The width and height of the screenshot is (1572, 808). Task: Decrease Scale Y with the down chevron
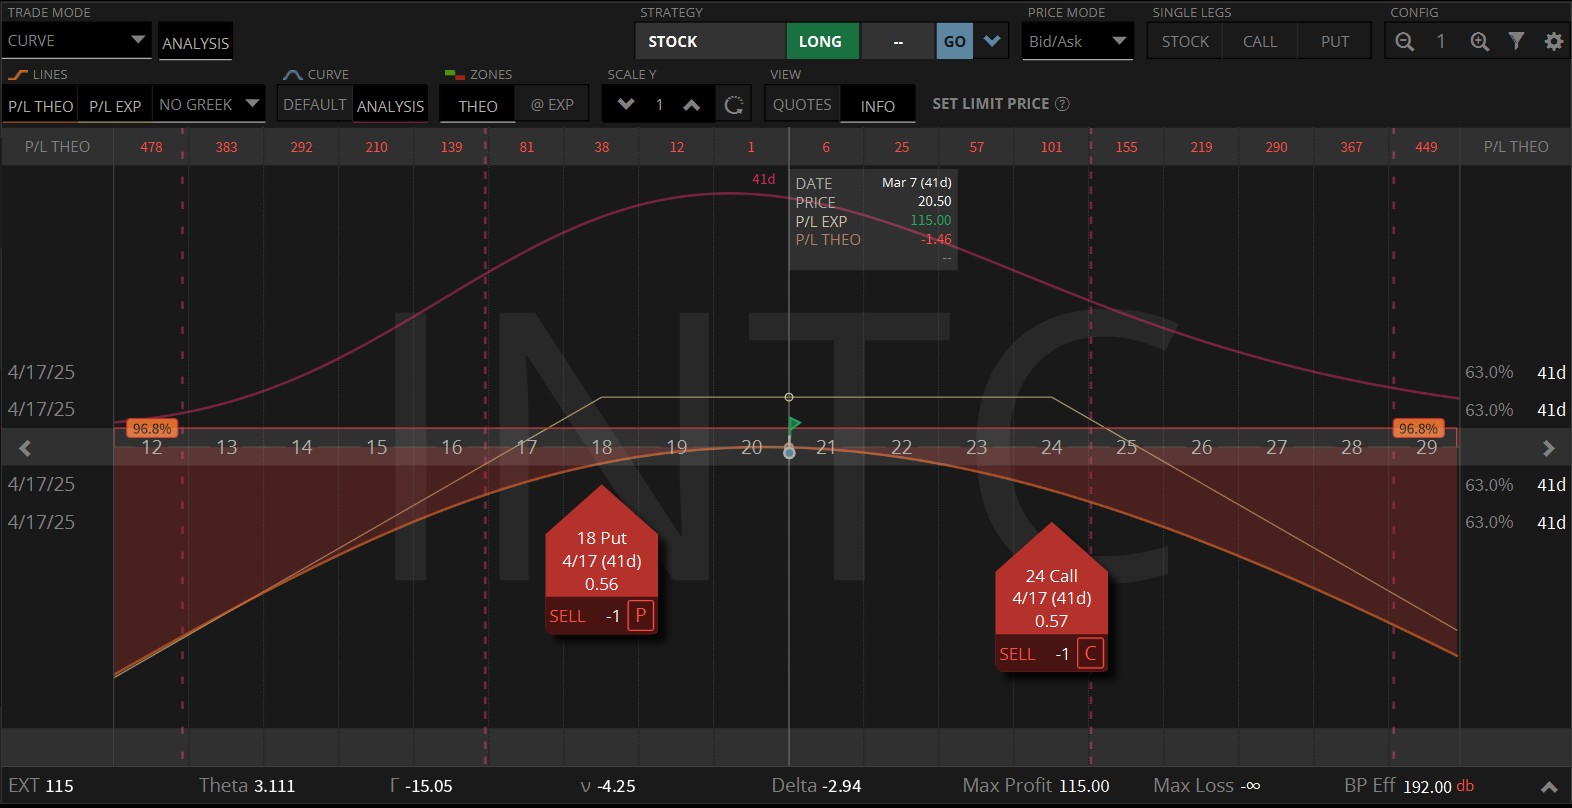pyautogui.click(x=626, y=104)
